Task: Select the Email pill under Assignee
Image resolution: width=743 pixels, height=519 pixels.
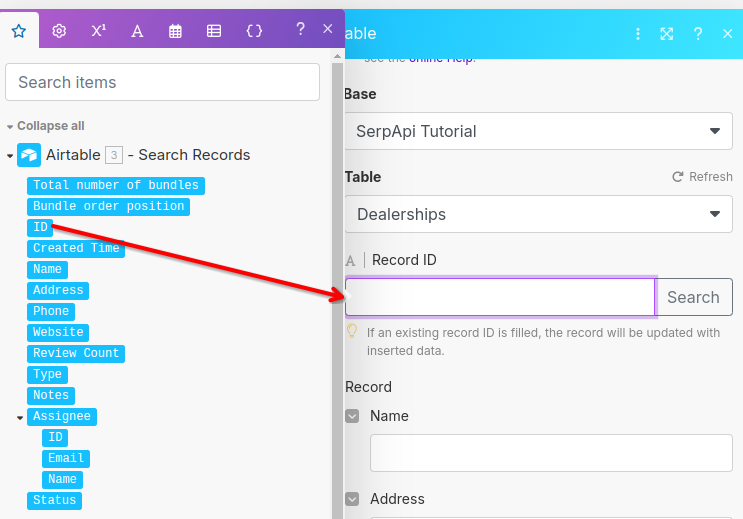Action: (x=66, y=458)
